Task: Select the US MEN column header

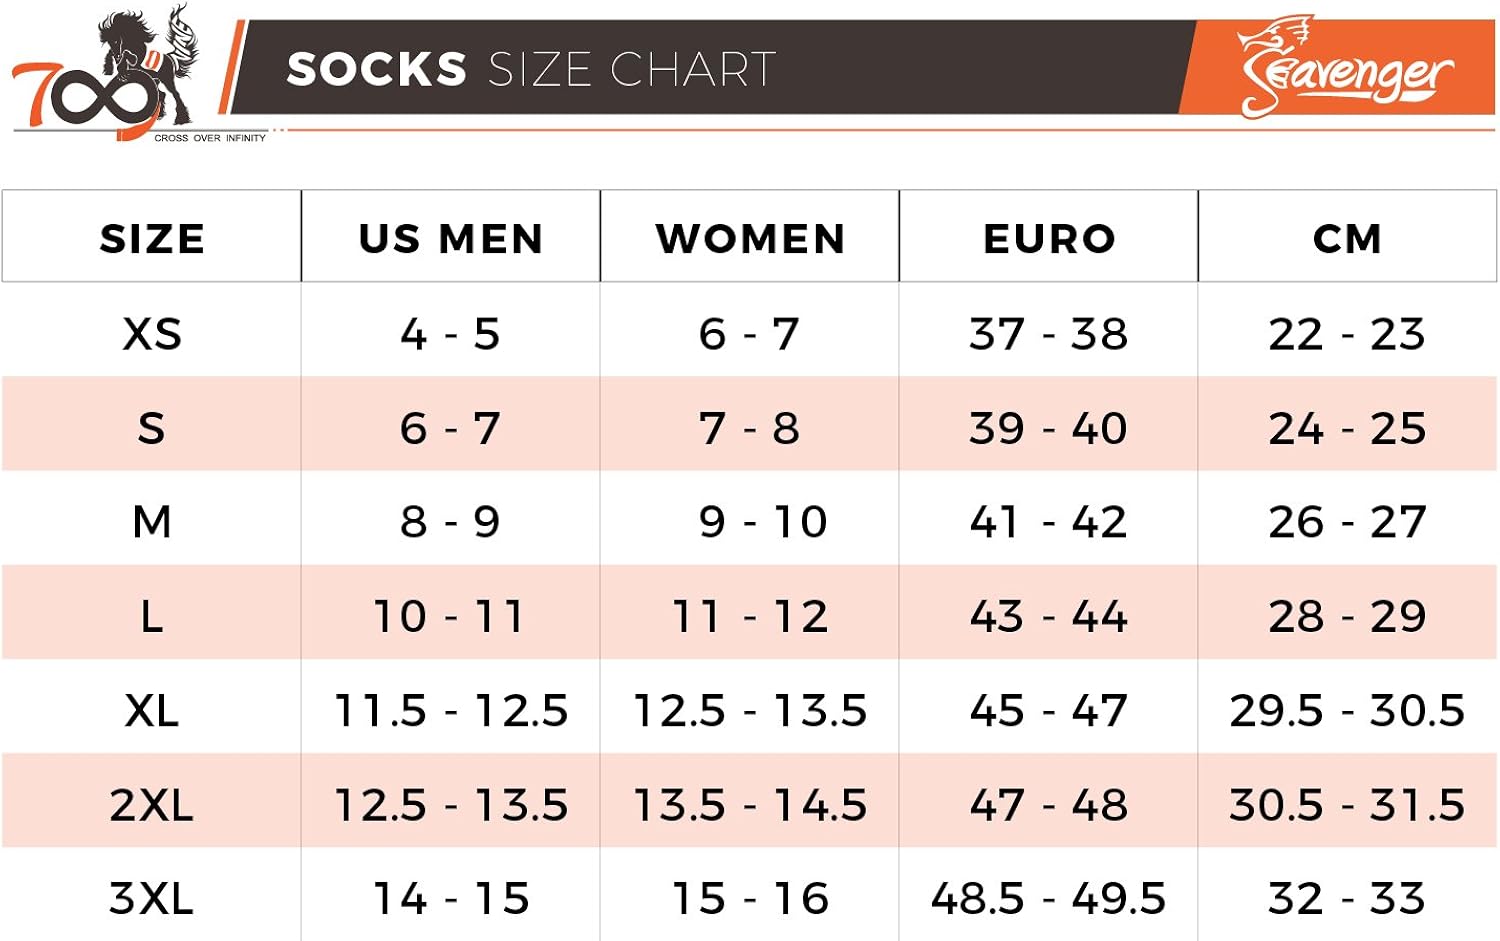Action: [451, 239]
